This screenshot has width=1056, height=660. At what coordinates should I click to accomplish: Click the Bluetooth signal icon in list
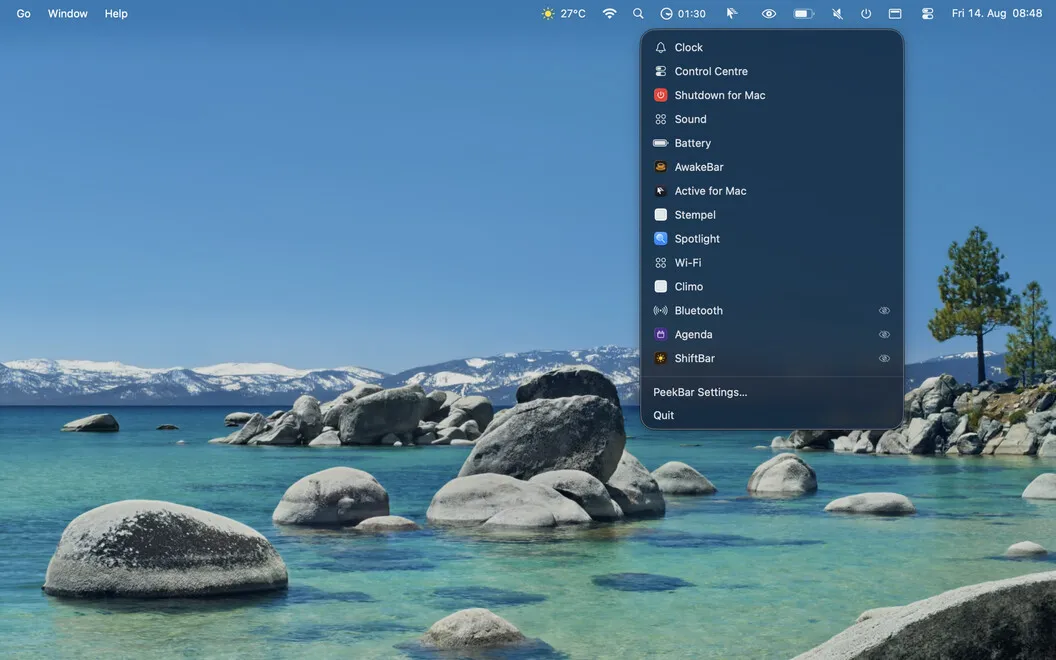pyautogui.click(x=661, y=310)
